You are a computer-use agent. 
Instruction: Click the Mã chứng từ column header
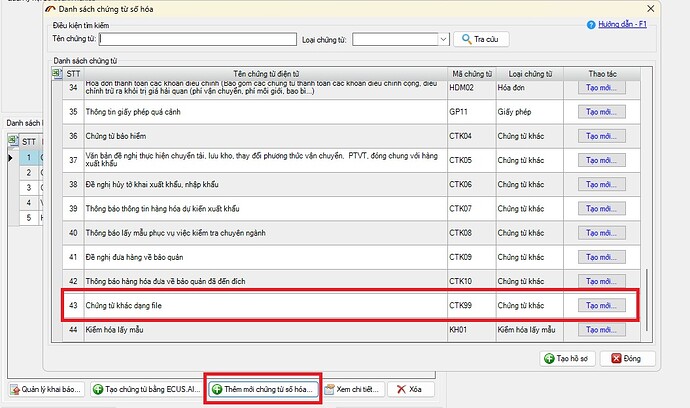[472, 74]
